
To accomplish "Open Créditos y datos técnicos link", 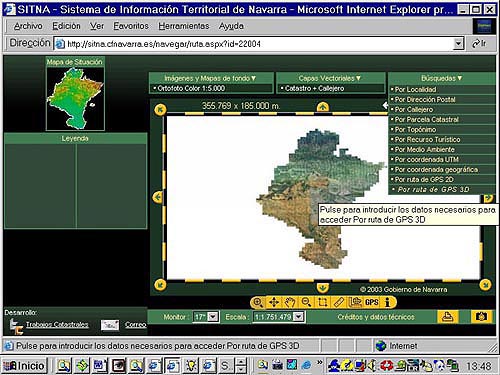I will tap(376, 317).
